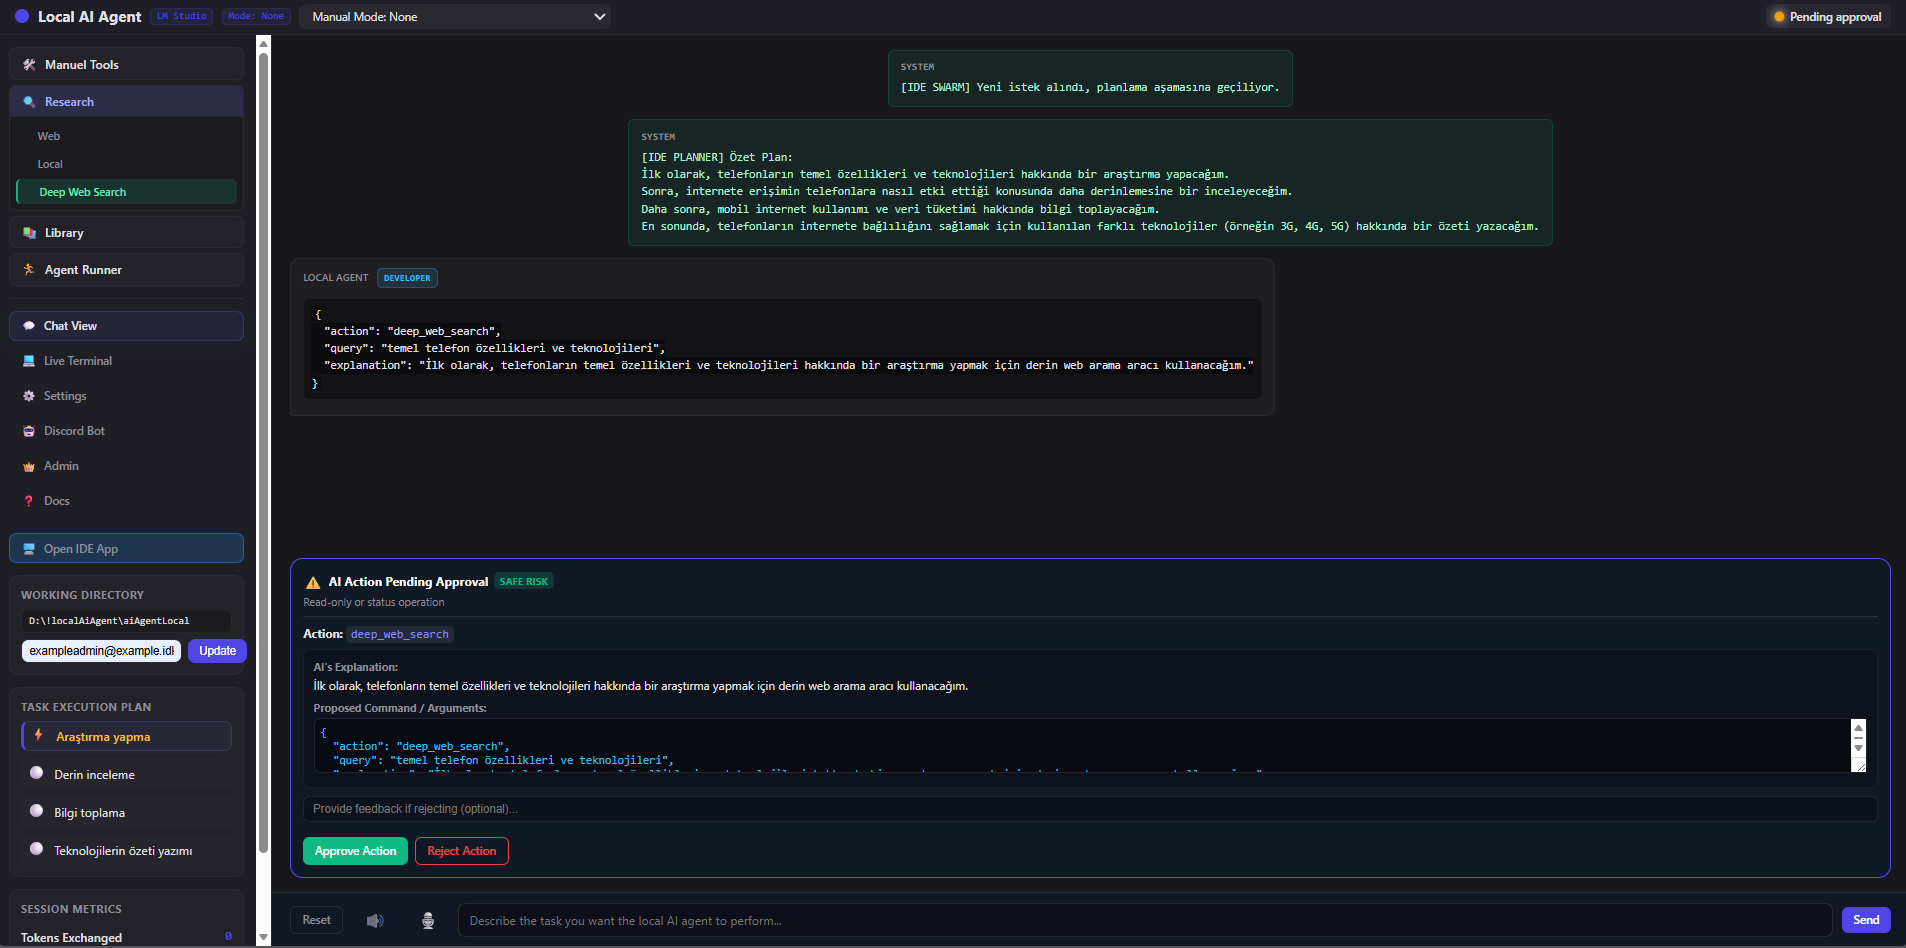Click the Mode: None badge
1906x948 pixels.
(256, 16)
